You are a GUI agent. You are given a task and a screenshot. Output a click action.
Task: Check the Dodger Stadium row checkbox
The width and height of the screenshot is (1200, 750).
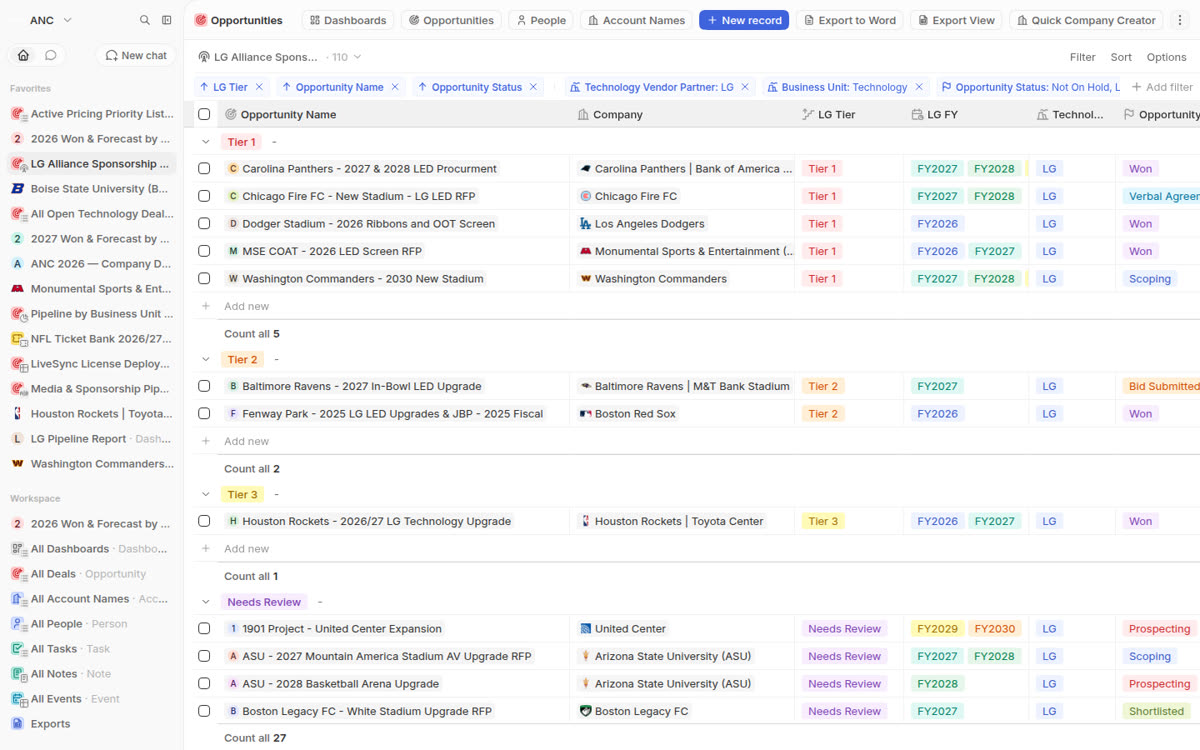204,224
